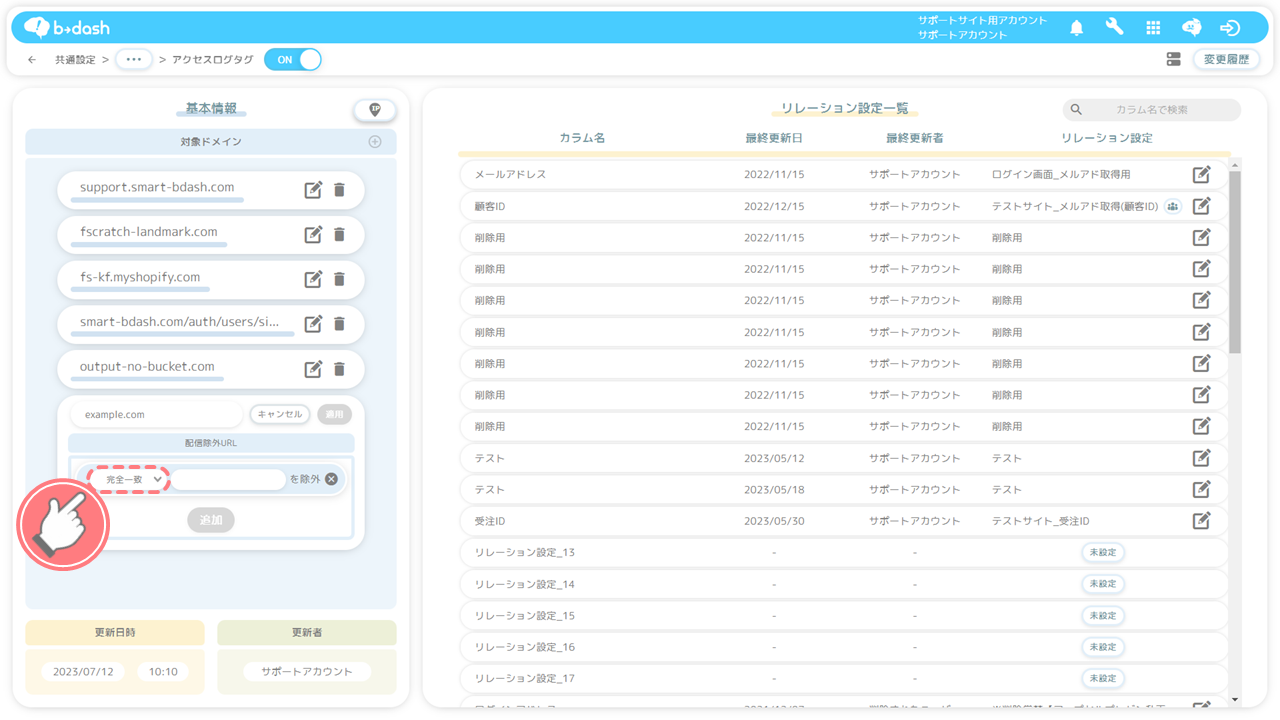Click the 2023/07/12 update date
The image size is (1280, 720).
point(83,672)
